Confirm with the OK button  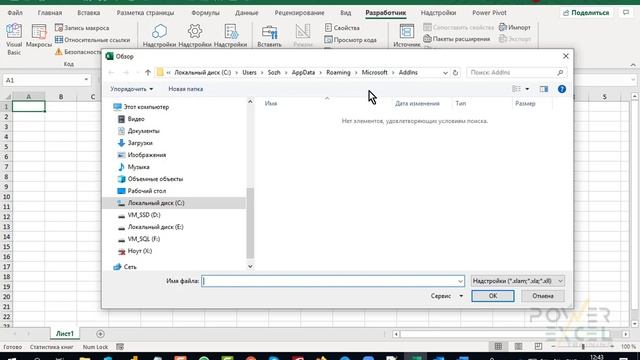click(x=493, y=296)
